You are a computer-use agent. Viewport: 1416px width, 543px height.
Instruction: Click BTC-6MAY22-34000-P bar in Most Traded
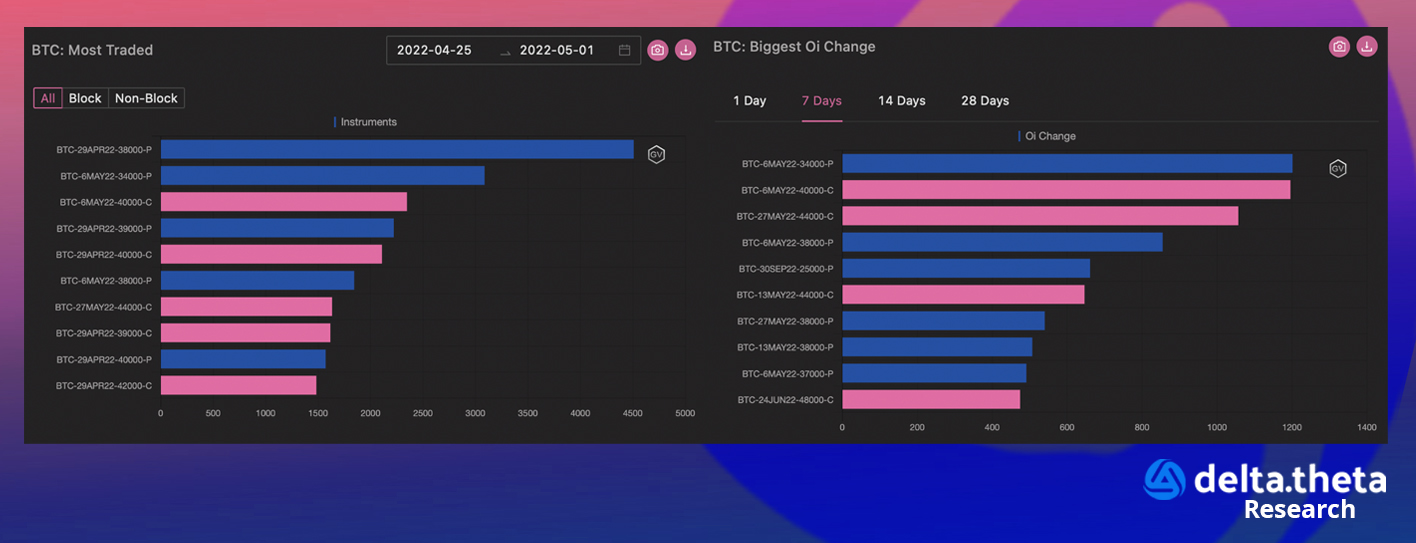click(x=323, y=176)
